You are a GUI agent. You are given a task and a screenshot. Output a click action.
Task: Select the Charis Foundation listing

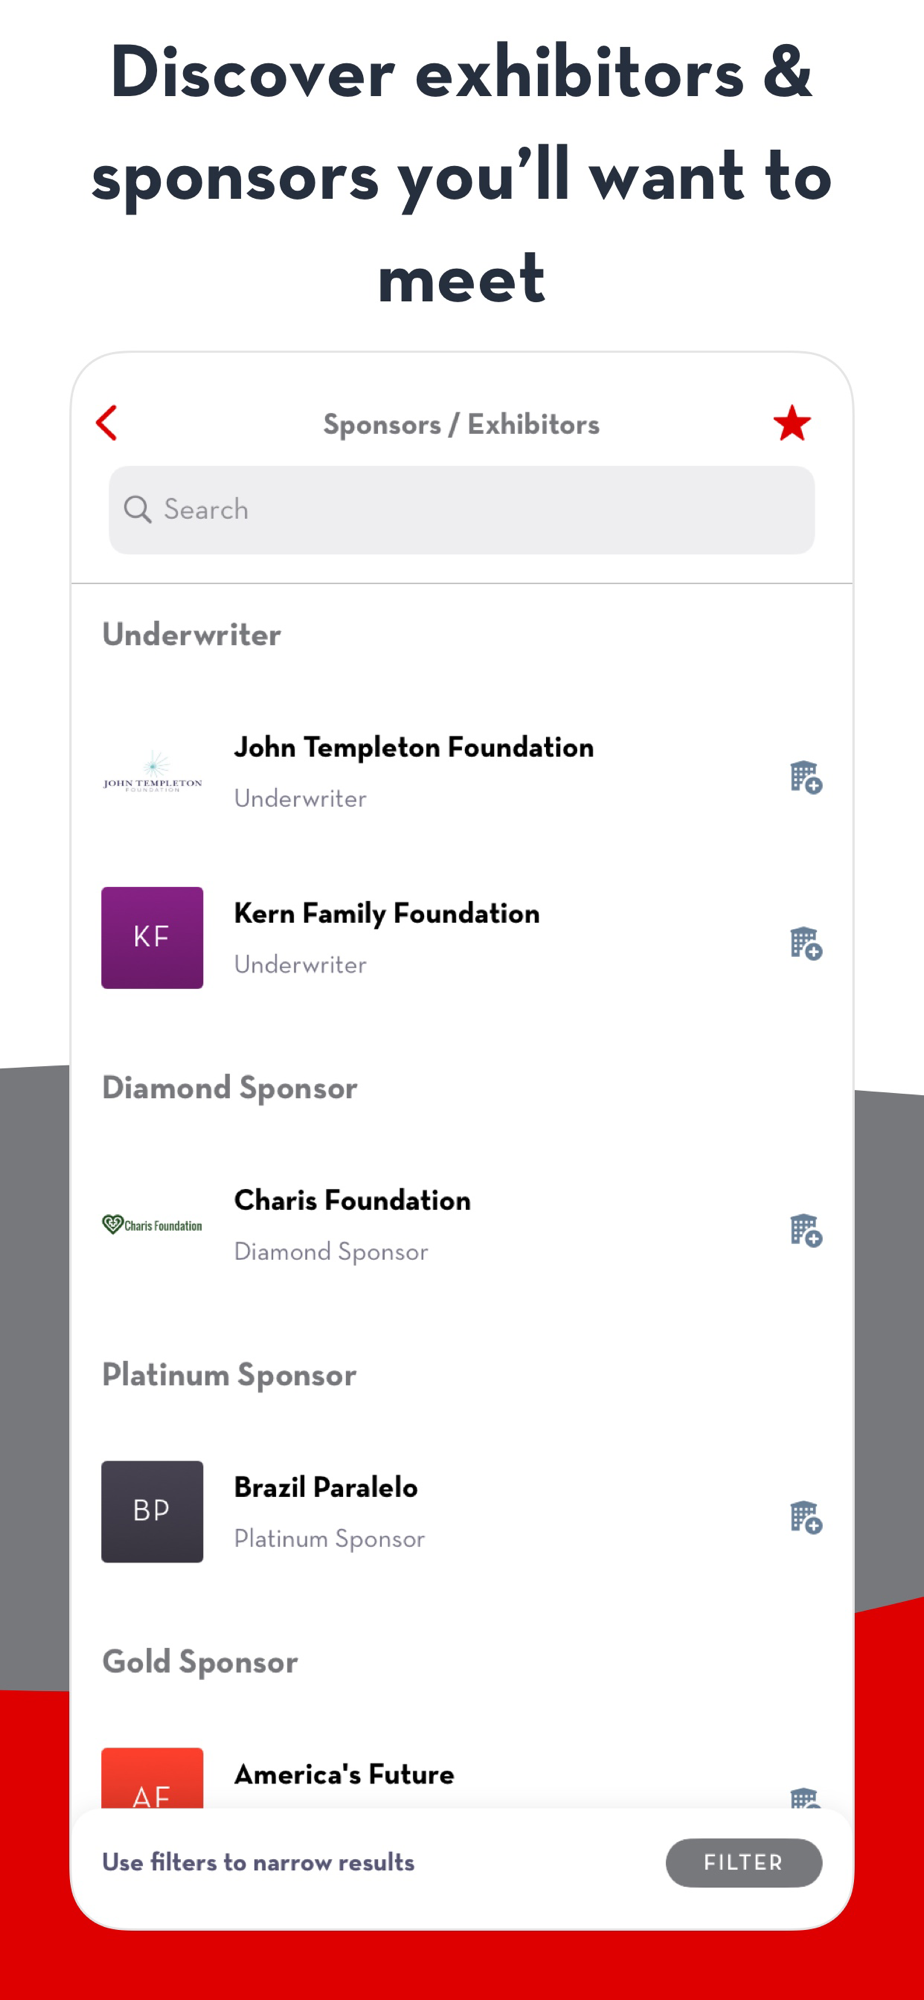coord(462,1225)
